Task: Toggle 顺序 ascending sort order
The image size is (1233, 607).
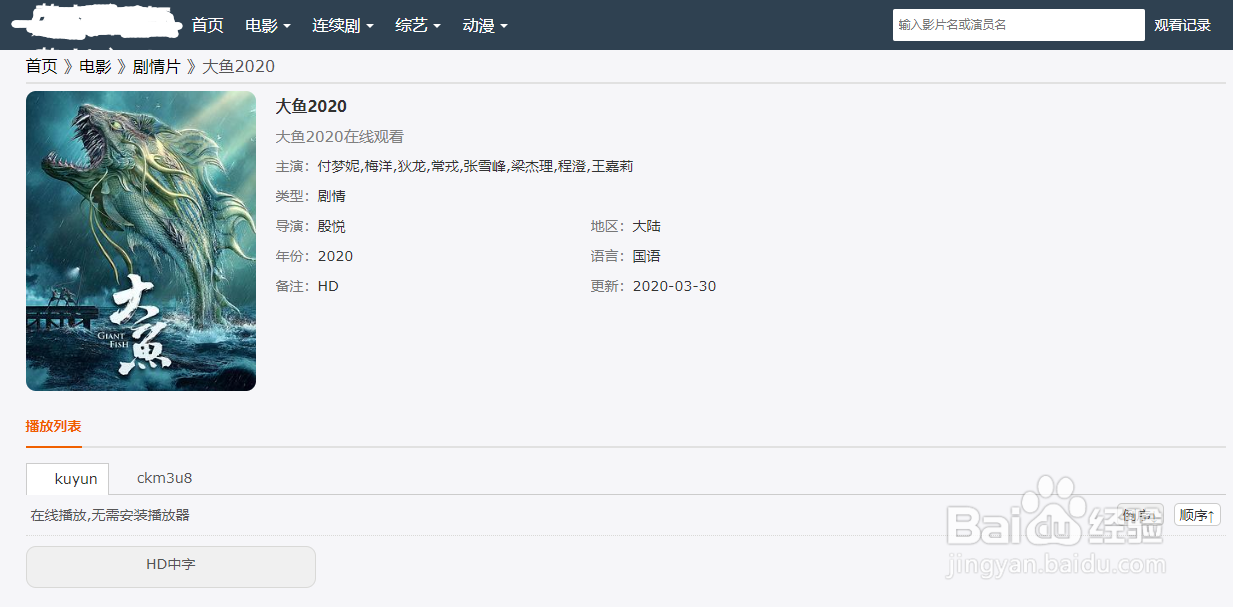Action: (1196, 515)
